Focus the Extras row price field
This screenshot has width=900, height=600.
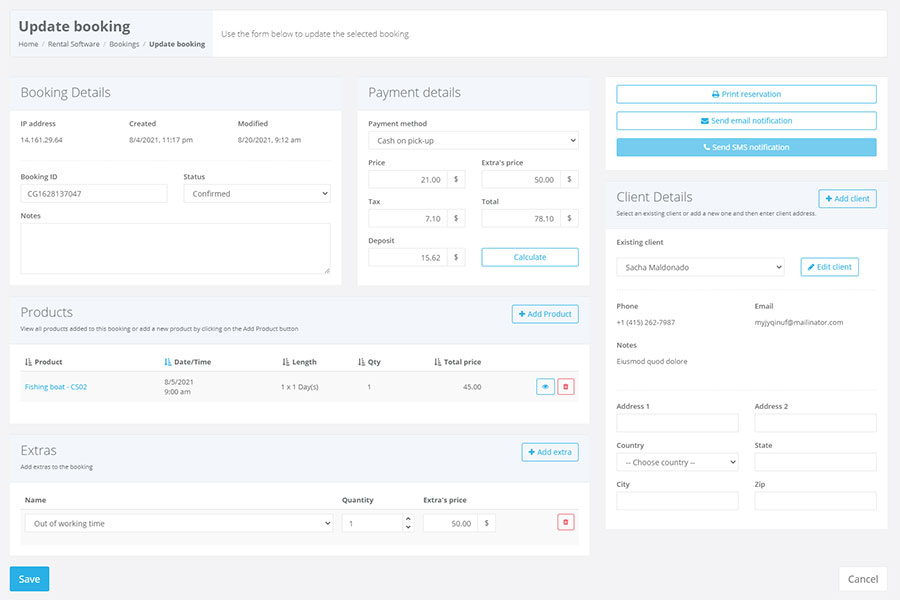tap(451, 523)
